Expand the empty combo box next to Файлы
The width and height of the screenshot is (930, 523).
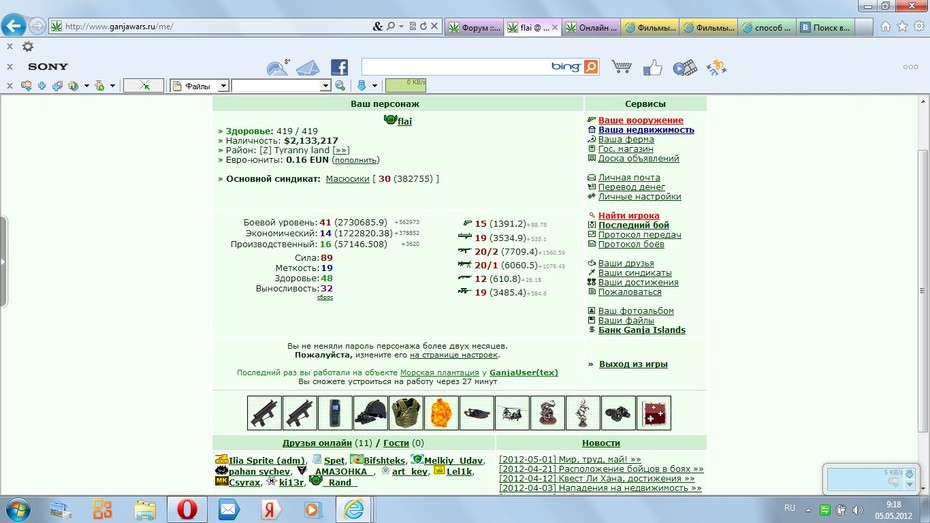325,86
